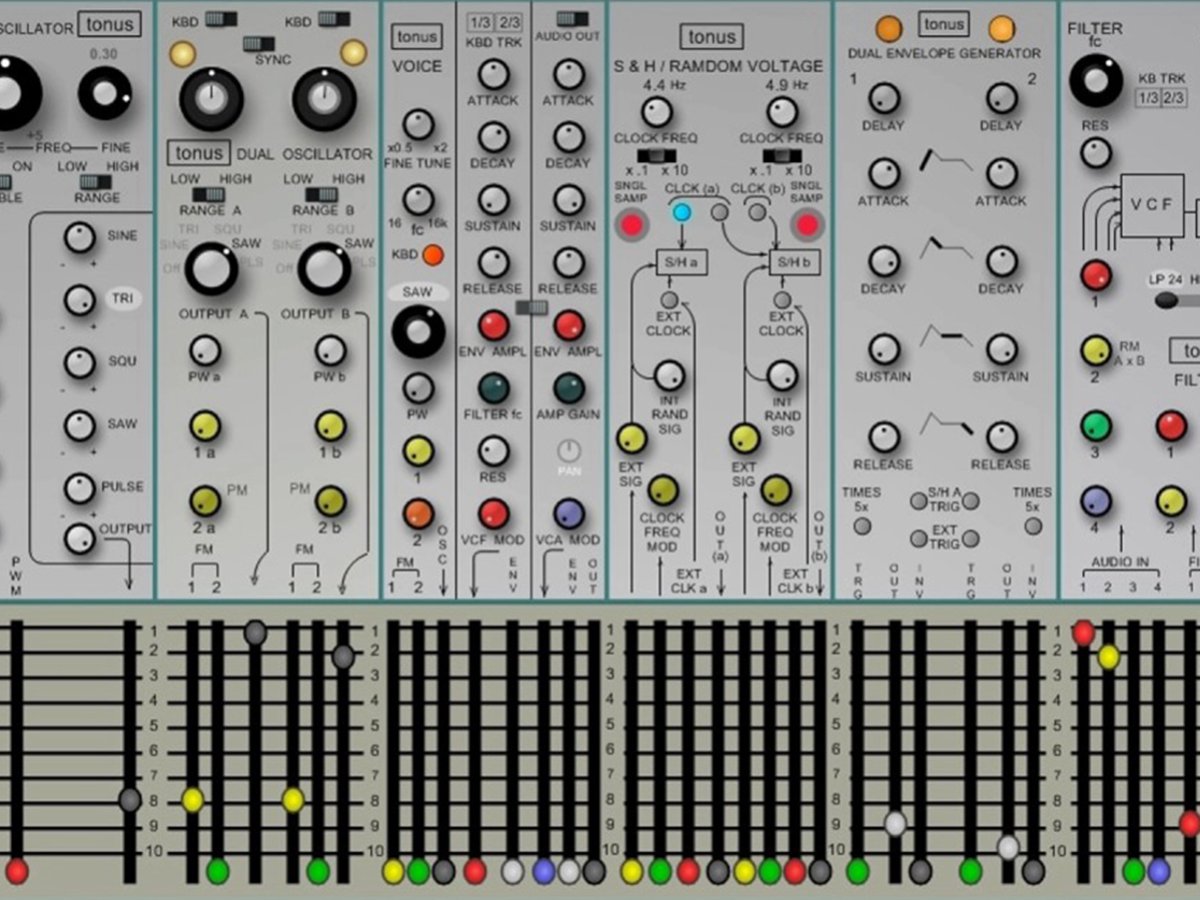This screenshot has height=900, width=1200.
Task: Open the SAW waveform selector in Voice
Action: [418, 293]
